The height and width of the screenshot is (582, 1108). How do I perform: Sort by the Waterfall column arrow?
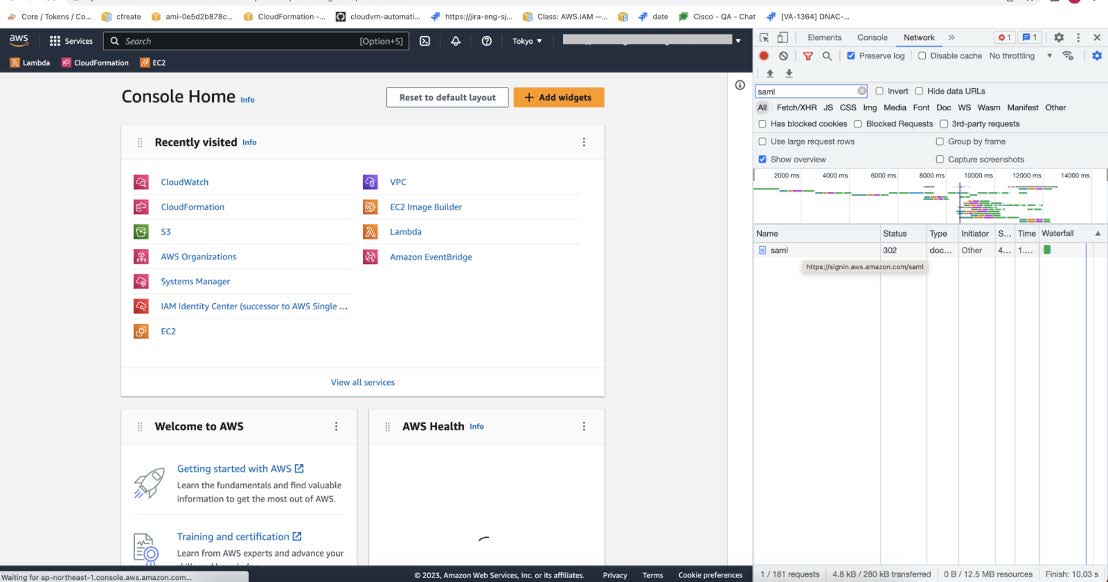[1097, 234]
